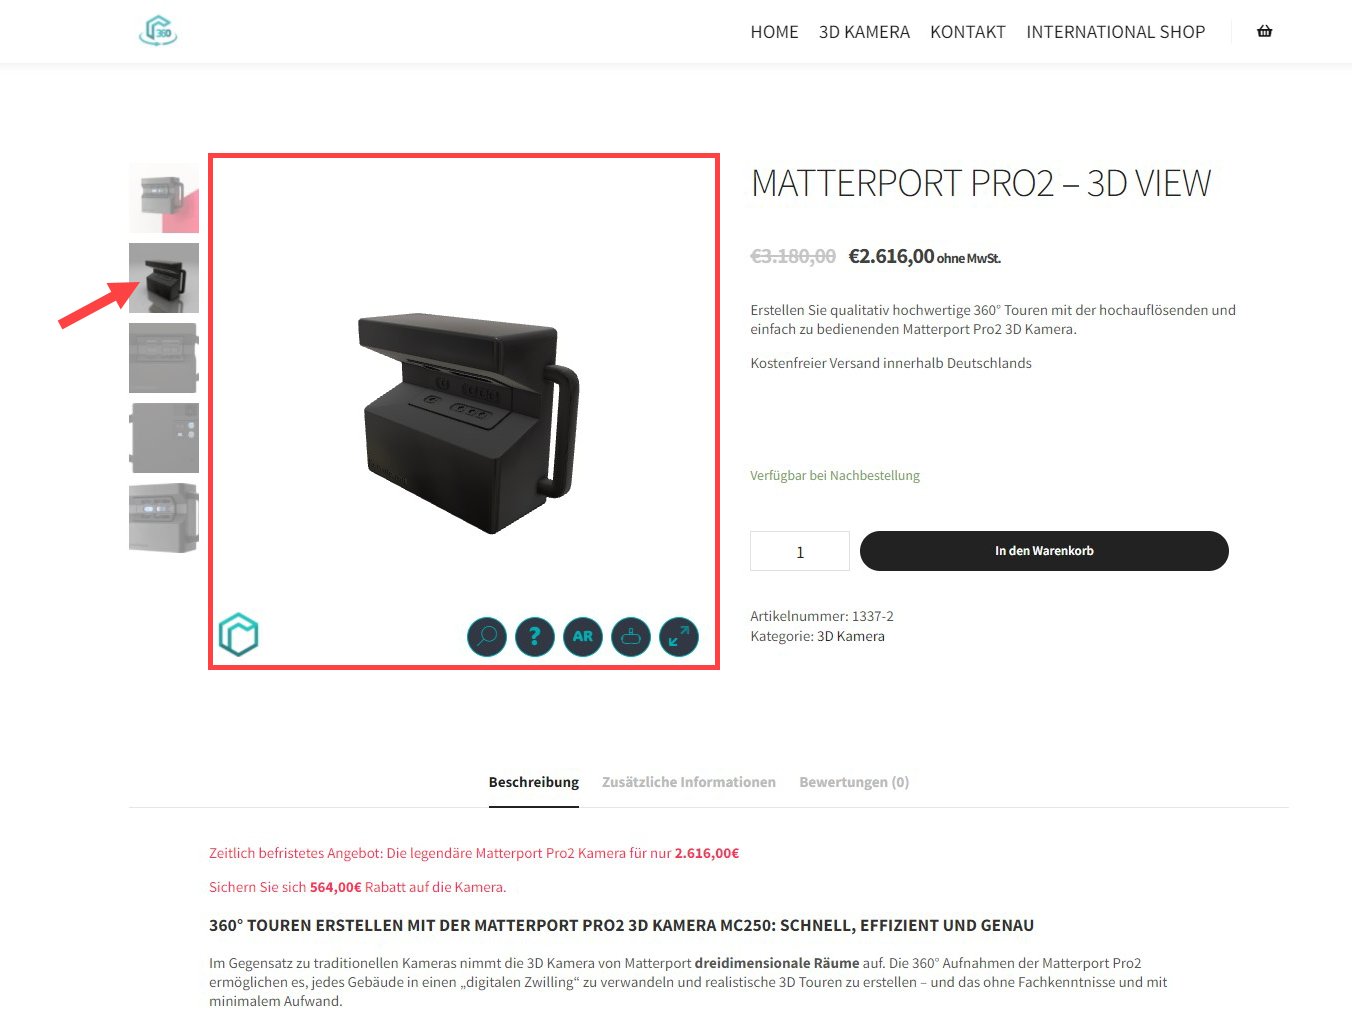Switch to Bewertungen (0) tab
This screenshot has width=1352, height=1020.
pyautogui.click(x=854, y=782)
